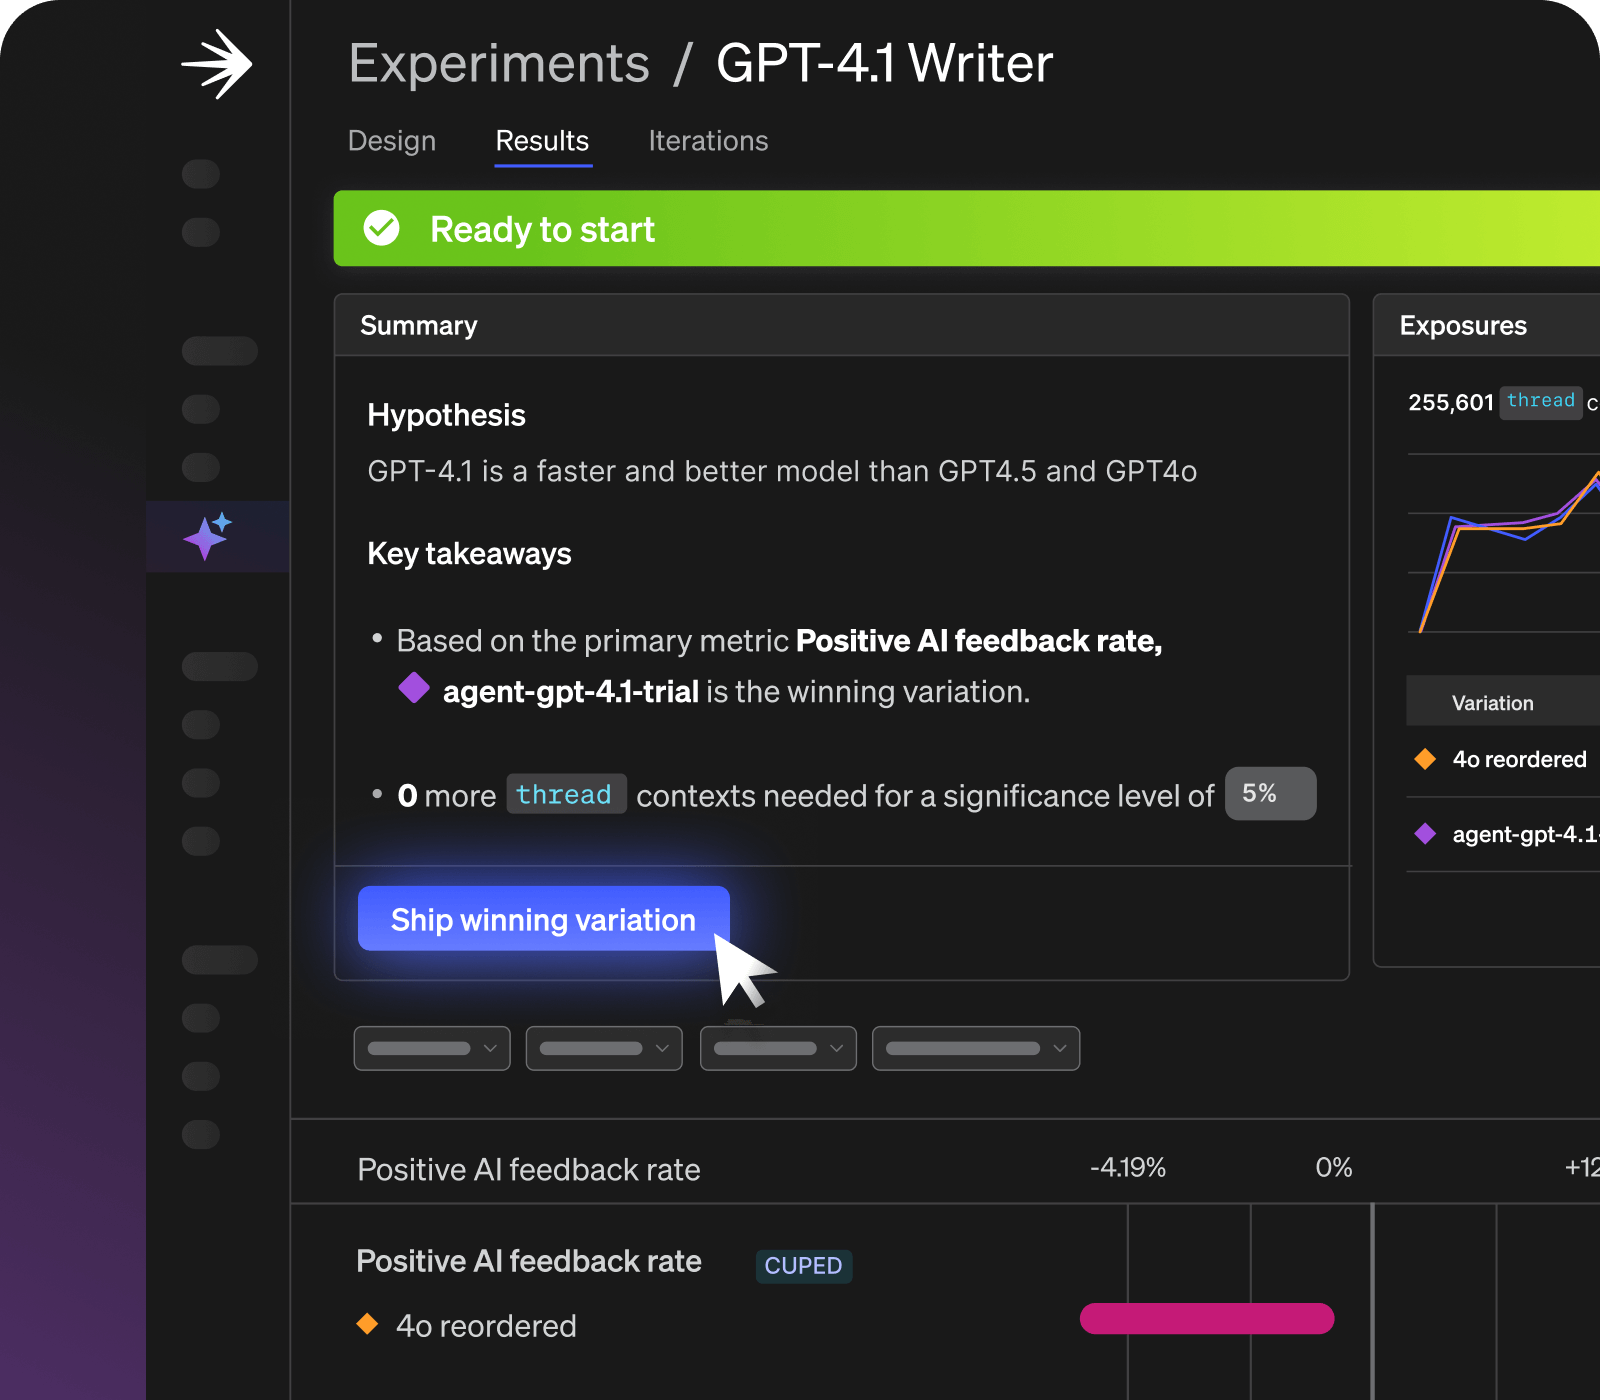
Task: Open the third filter dropdown below summary
Action: pos(778,1048)
